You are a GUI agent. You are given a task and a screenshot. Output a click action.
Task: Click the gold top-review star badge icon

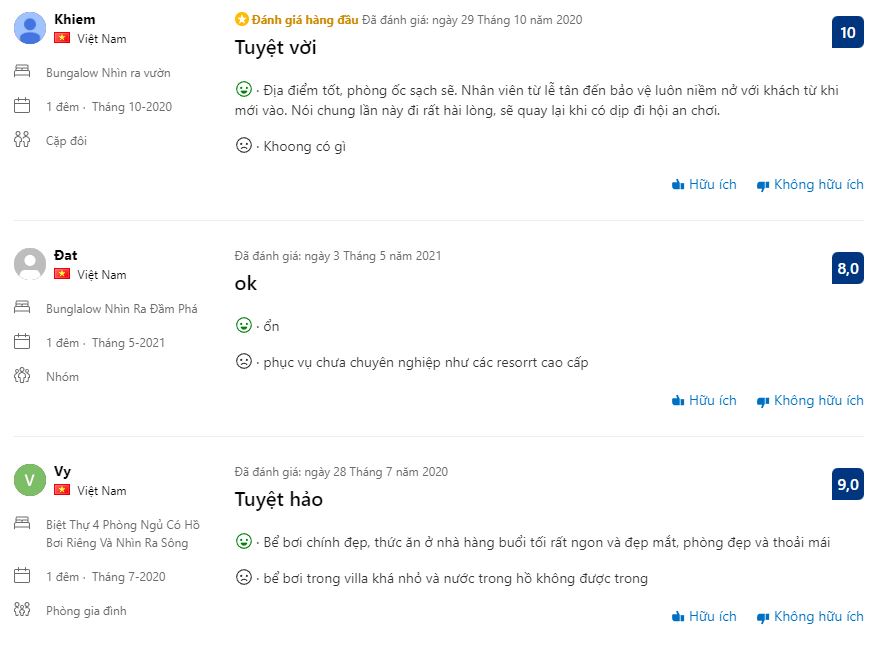241,20
